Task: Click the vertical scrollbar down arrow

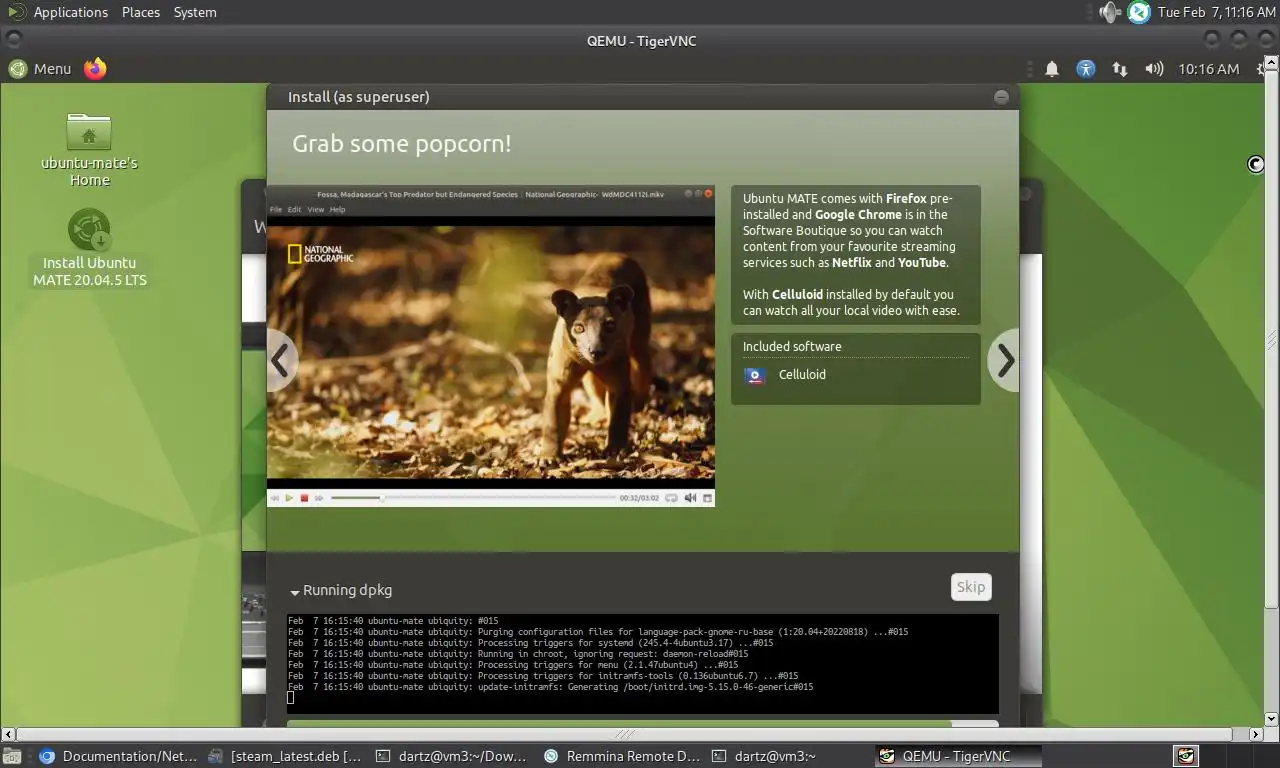Action: (x=1272, y=719)
